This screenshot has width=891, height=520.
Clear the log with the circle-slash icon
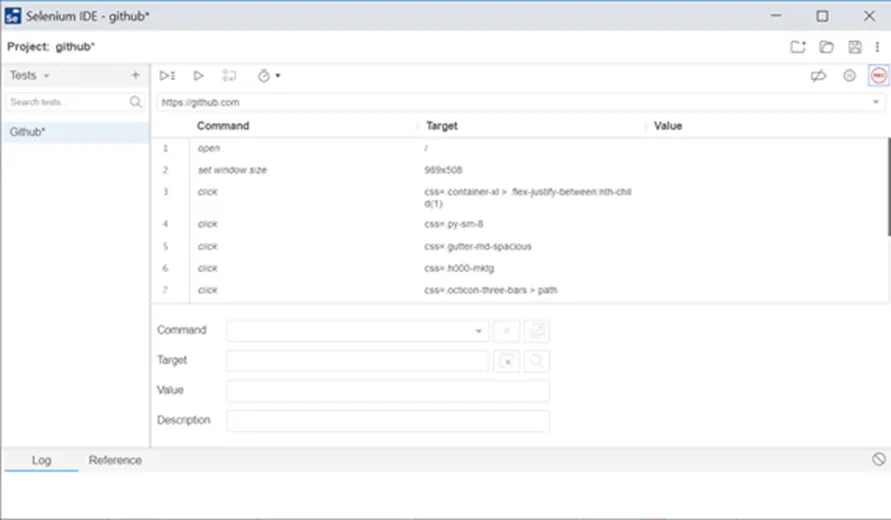coord(878,459)
